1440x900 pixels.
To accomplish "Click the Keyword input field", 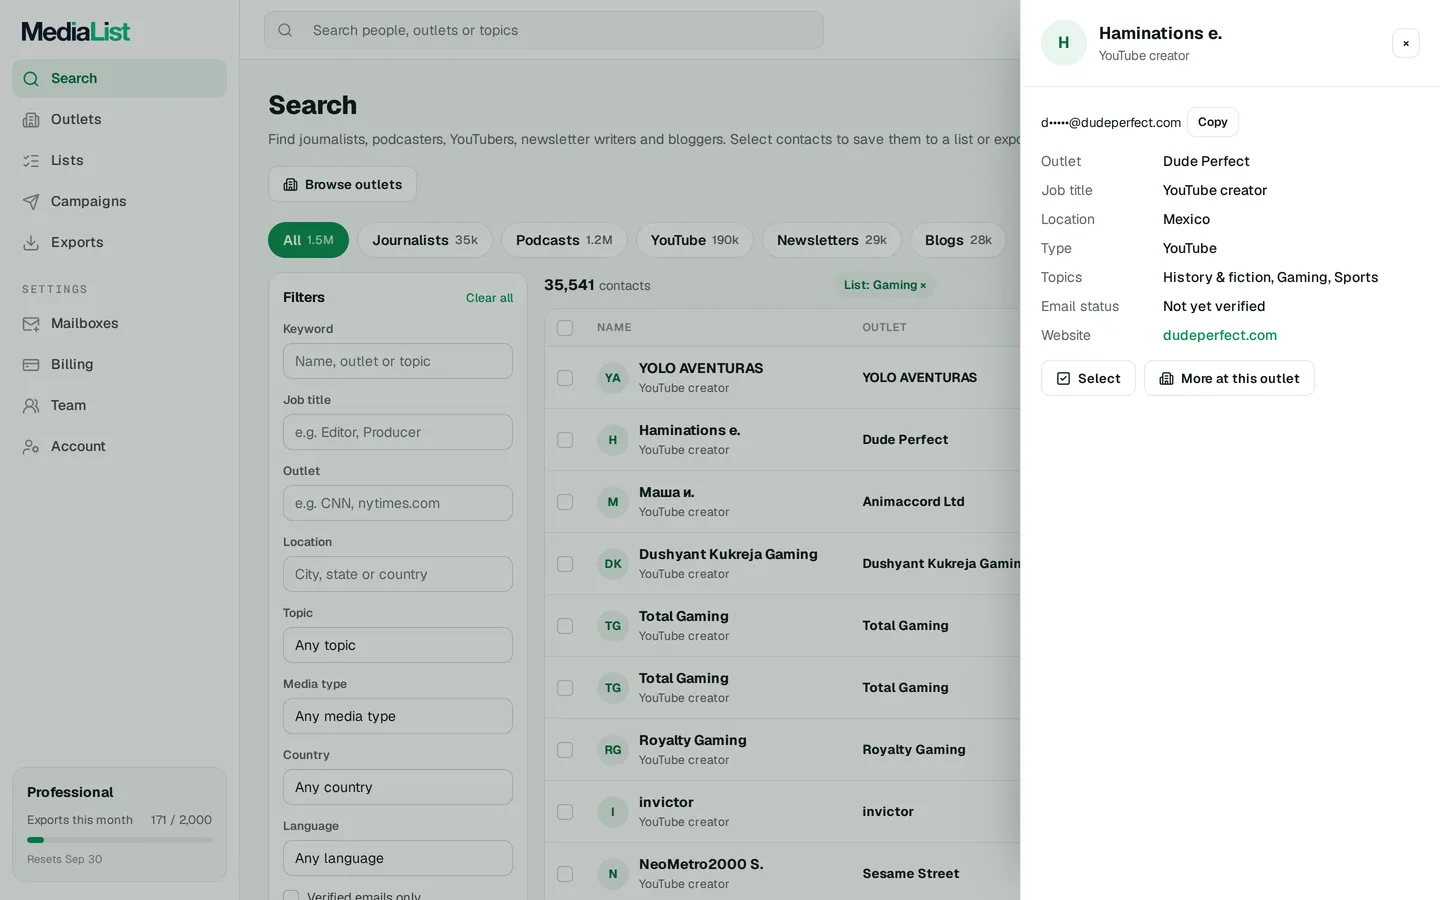I will (398, 361).
